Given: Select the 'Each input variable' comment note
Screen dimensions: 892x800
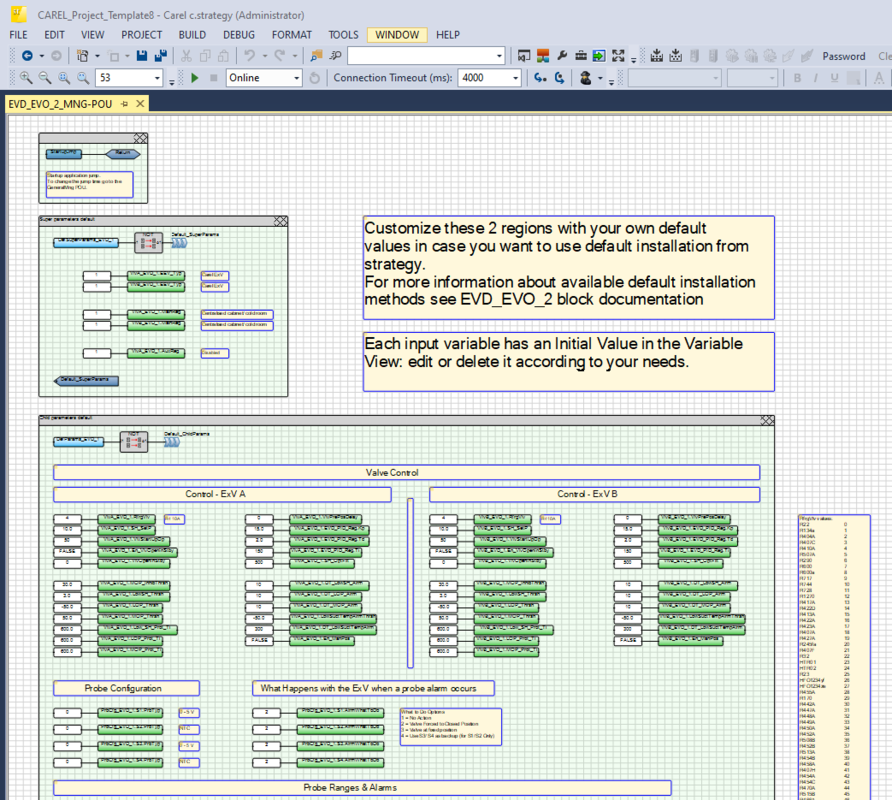Looking at the screenshot, I should [x=569, y=362].
